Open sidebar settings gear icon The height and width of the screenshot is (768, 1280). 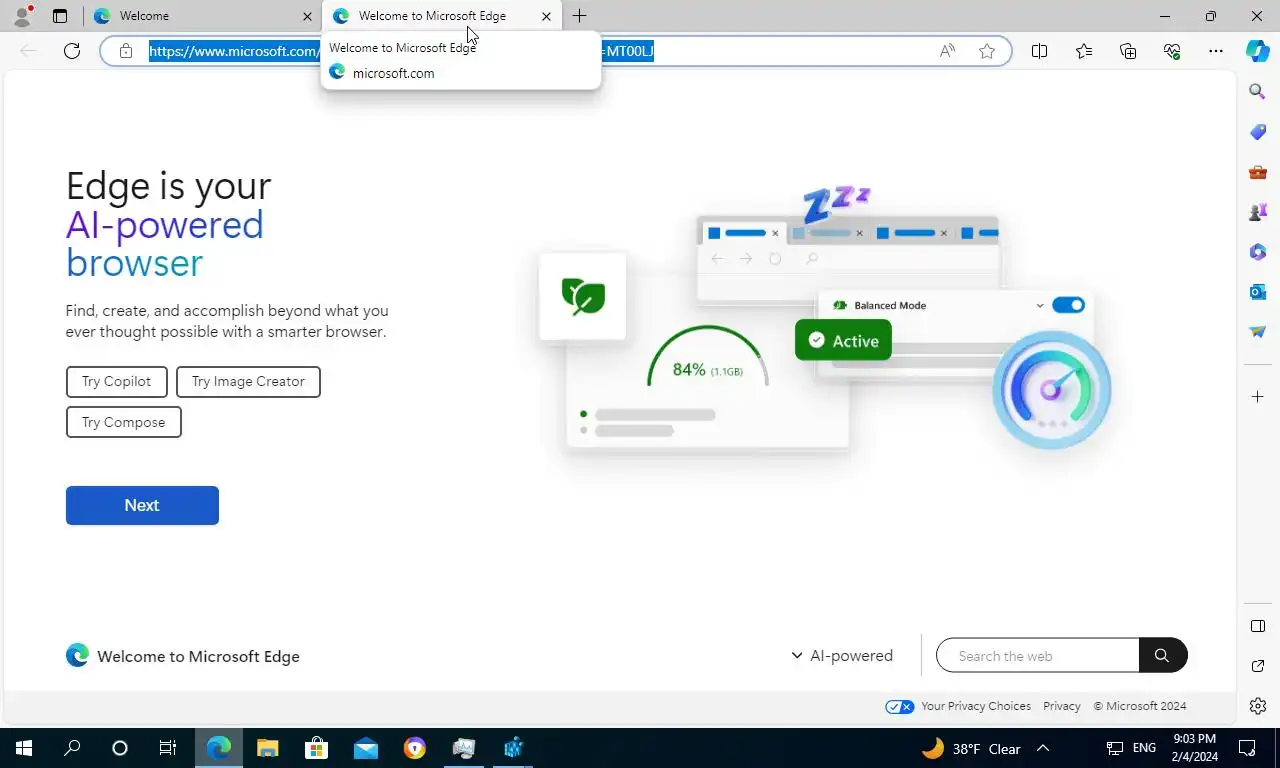click(x=1258, y=706)
